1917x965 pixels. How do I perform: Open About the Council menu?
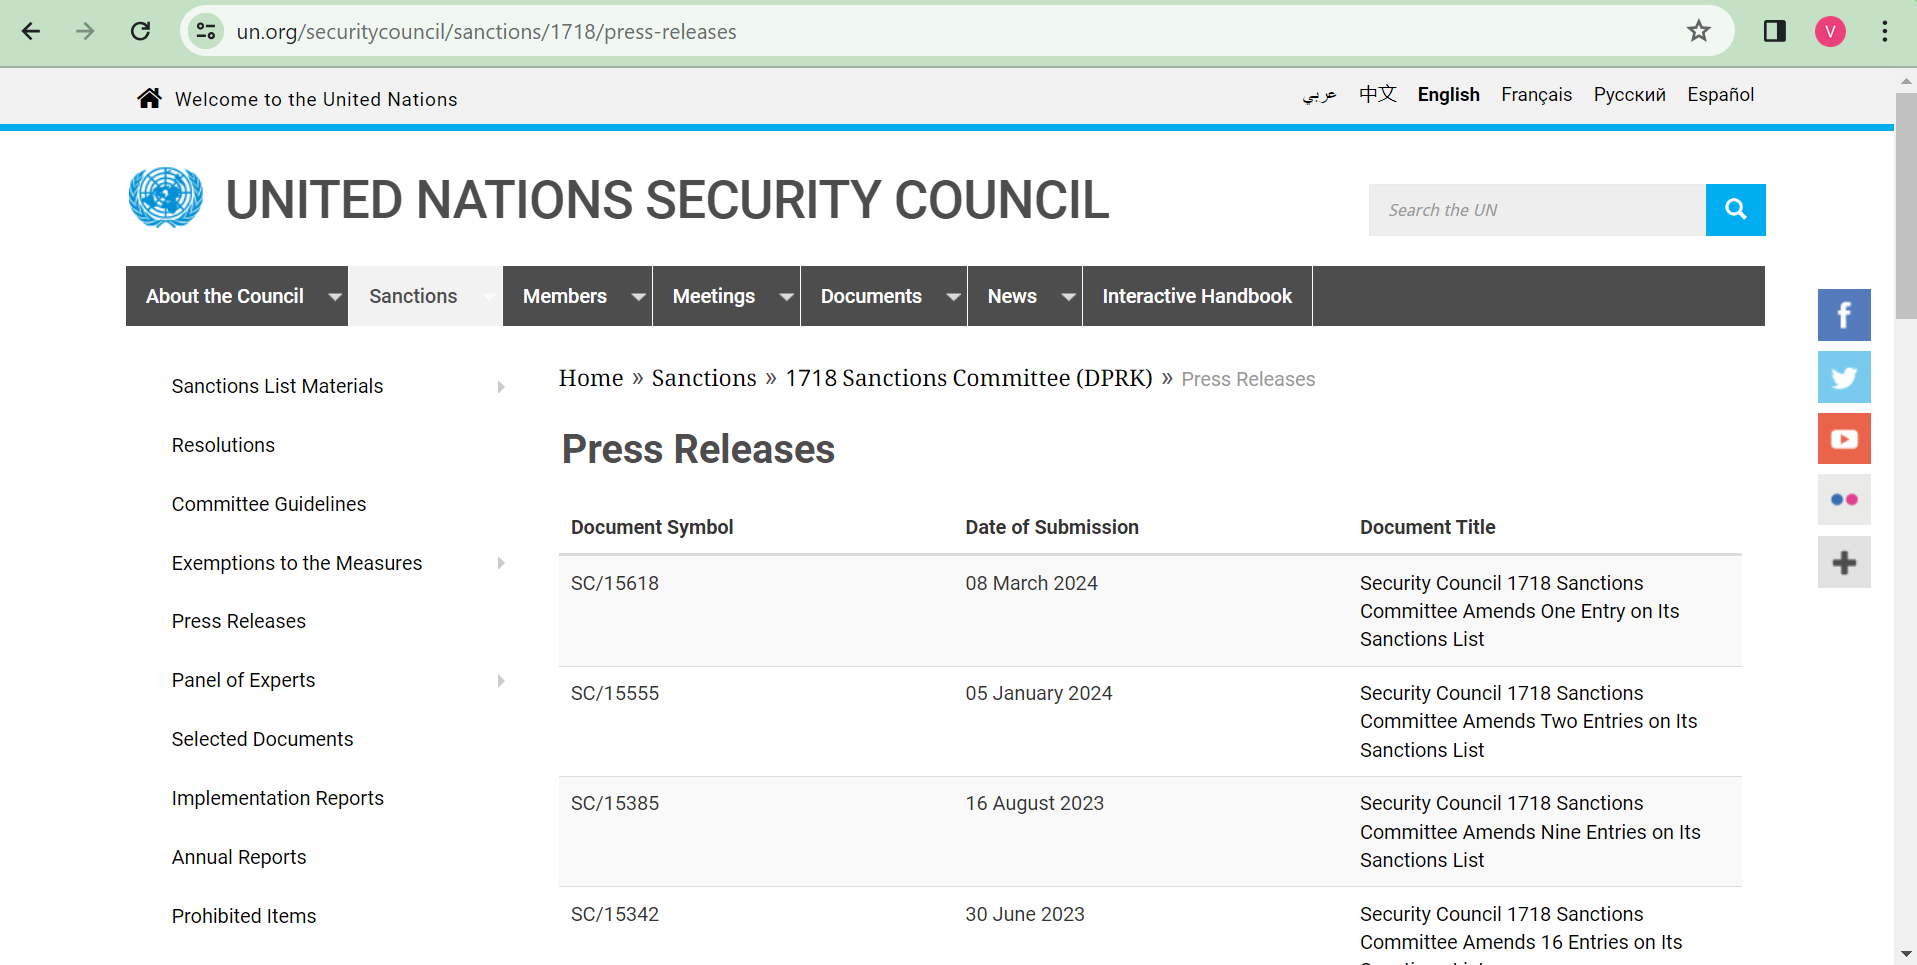tap(225, 296)
